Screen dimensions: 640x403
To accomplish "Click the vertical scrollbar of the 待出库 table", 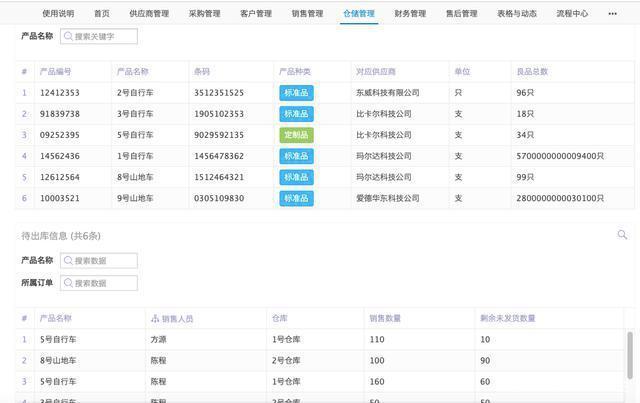I will coord(629,355).
